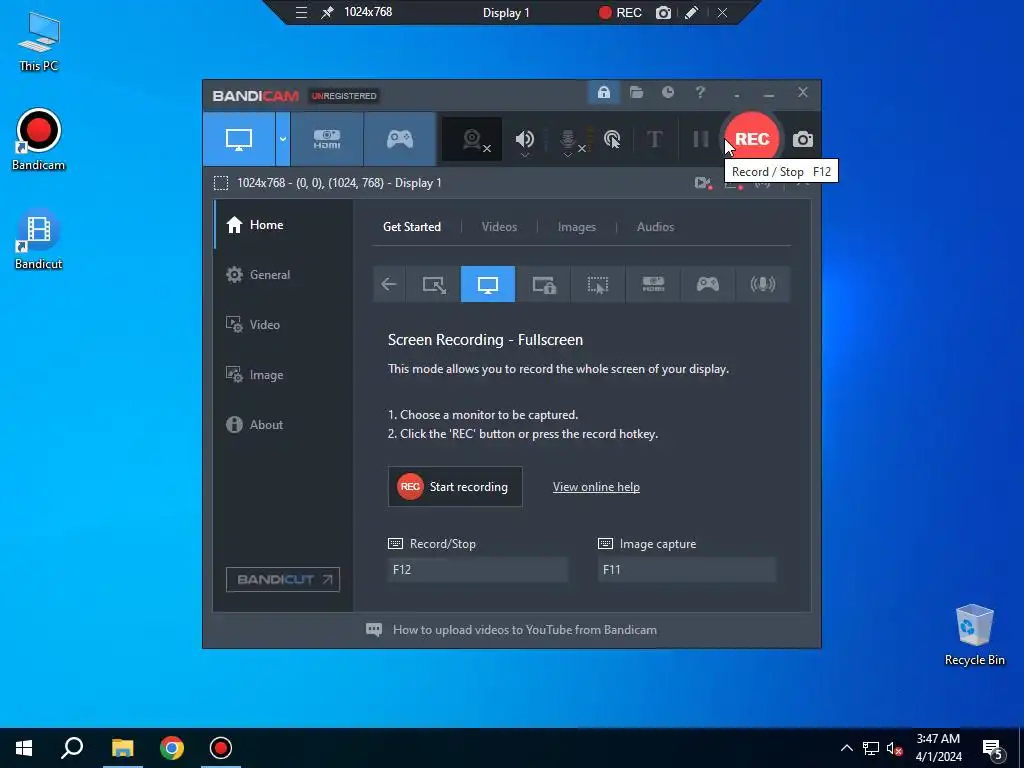
Task: Toggle the webcam overlay in the top toolbar
Action: click(472, 139)
